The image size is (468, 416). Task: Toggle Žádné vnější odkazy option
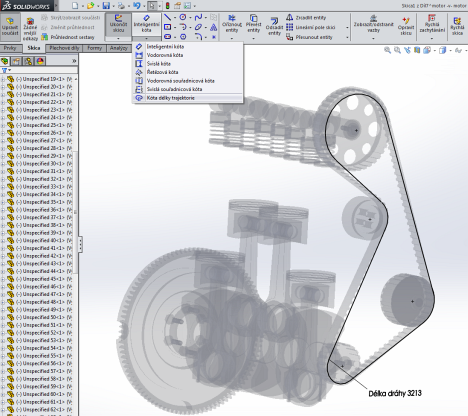[30, 29]
